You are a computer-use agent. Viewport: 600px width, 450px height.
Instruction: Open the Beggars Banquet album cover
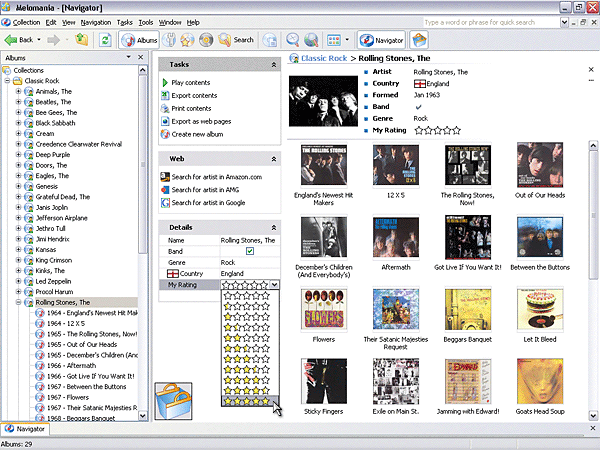pyautogui.click(x=468, y=309)
